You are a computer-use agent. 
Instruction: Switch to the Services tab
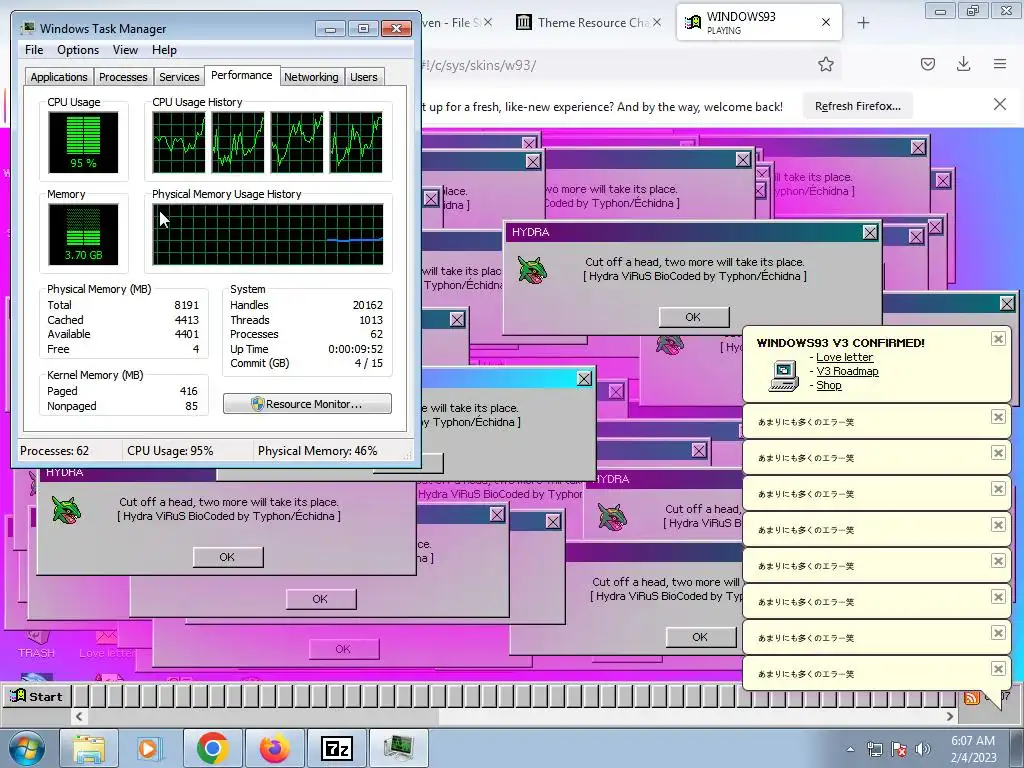pyautogui.click(x=179, y=77)
